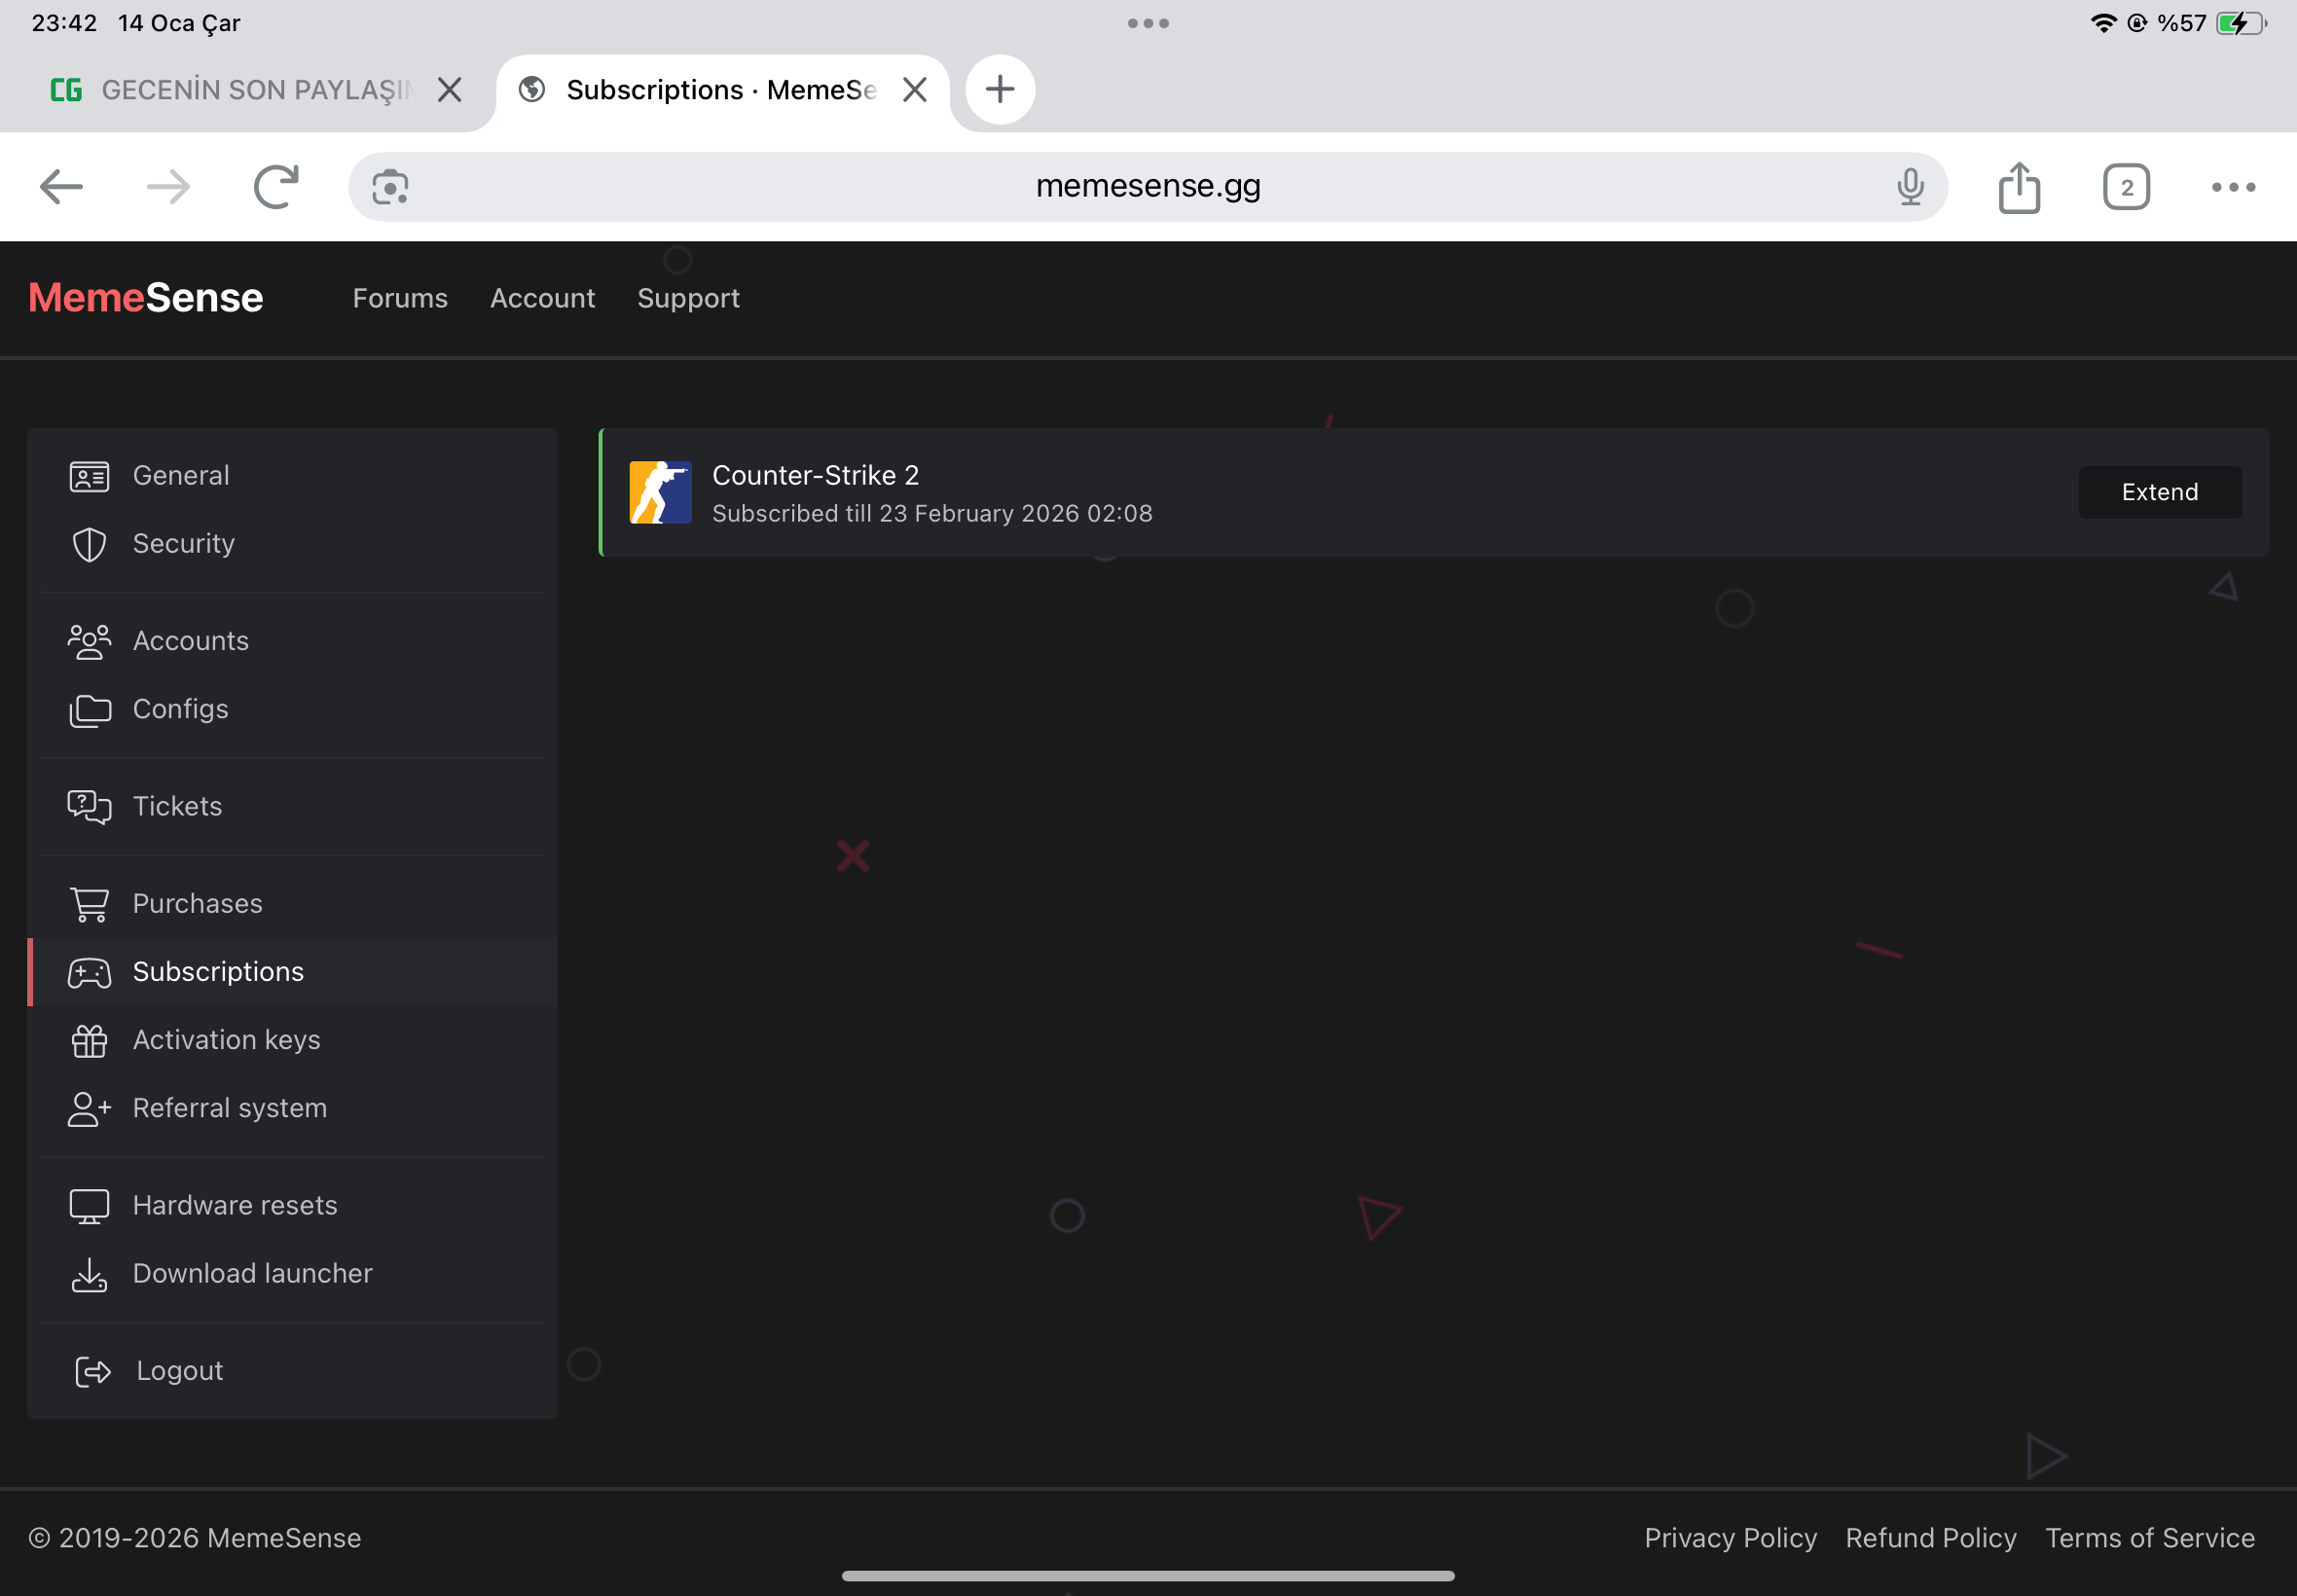Go to the Accounts sidebar section
The height and width of the screenshot is (1596, 2297).
point(292,641)
